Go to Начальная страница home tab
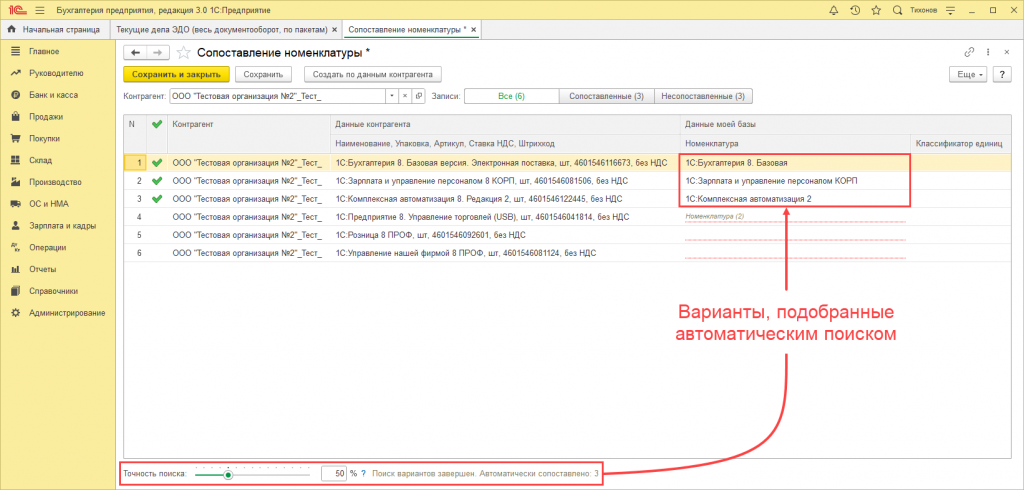The height and width of the screenshot is (490, 1024). click(54, 29)
